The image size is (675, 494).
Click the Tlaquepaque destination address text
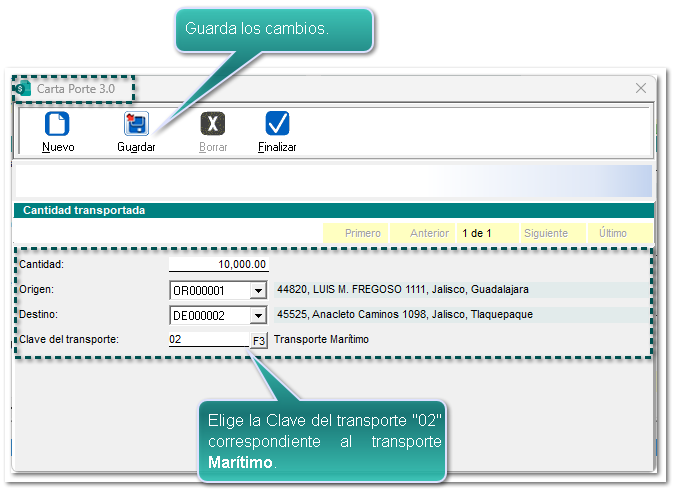(x=405, y=315)
